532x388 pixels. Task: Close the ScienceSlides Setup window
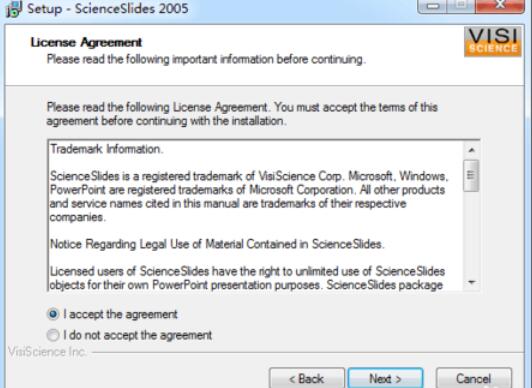pyautogui.click(x=500, y=6)
